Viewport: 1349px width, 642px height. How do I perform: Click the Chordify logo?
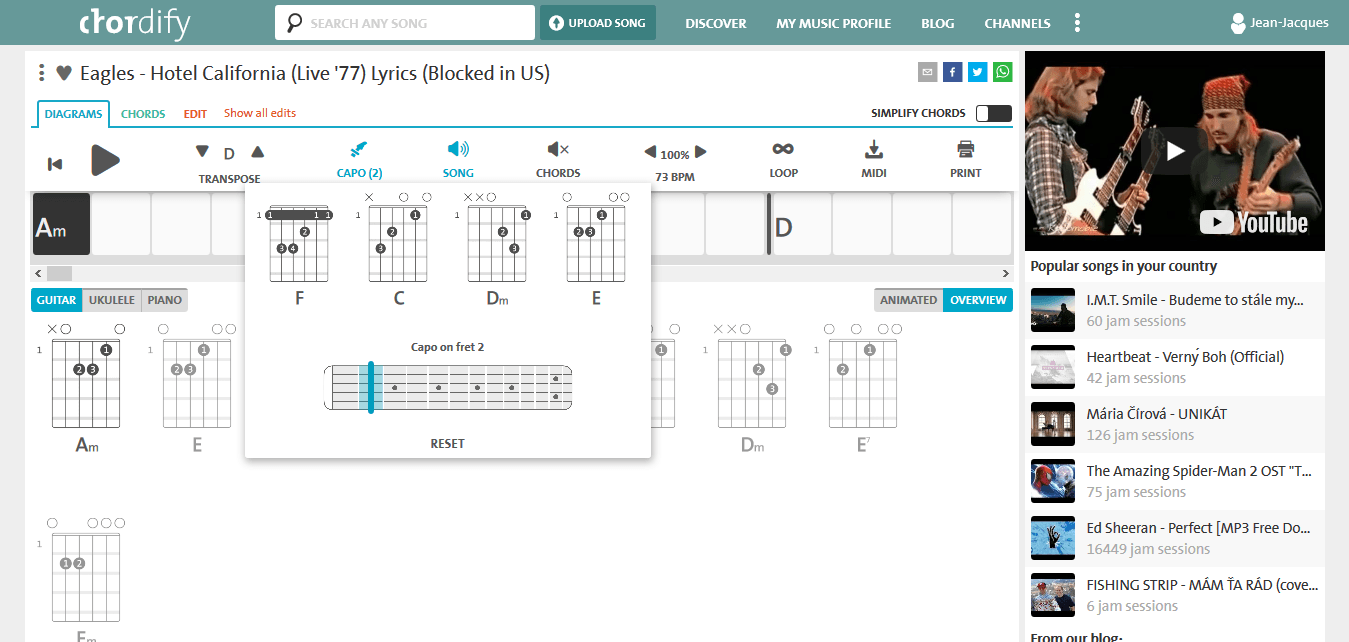click(135, 23)
